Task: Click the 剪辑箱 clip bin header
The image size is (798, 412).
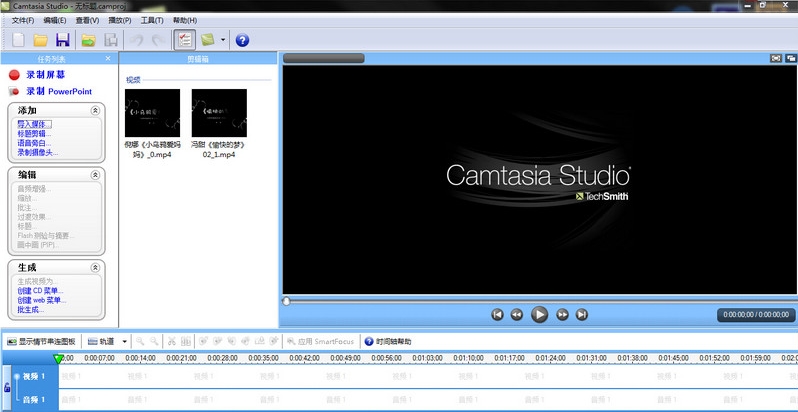Action: (x=198, y=58)
